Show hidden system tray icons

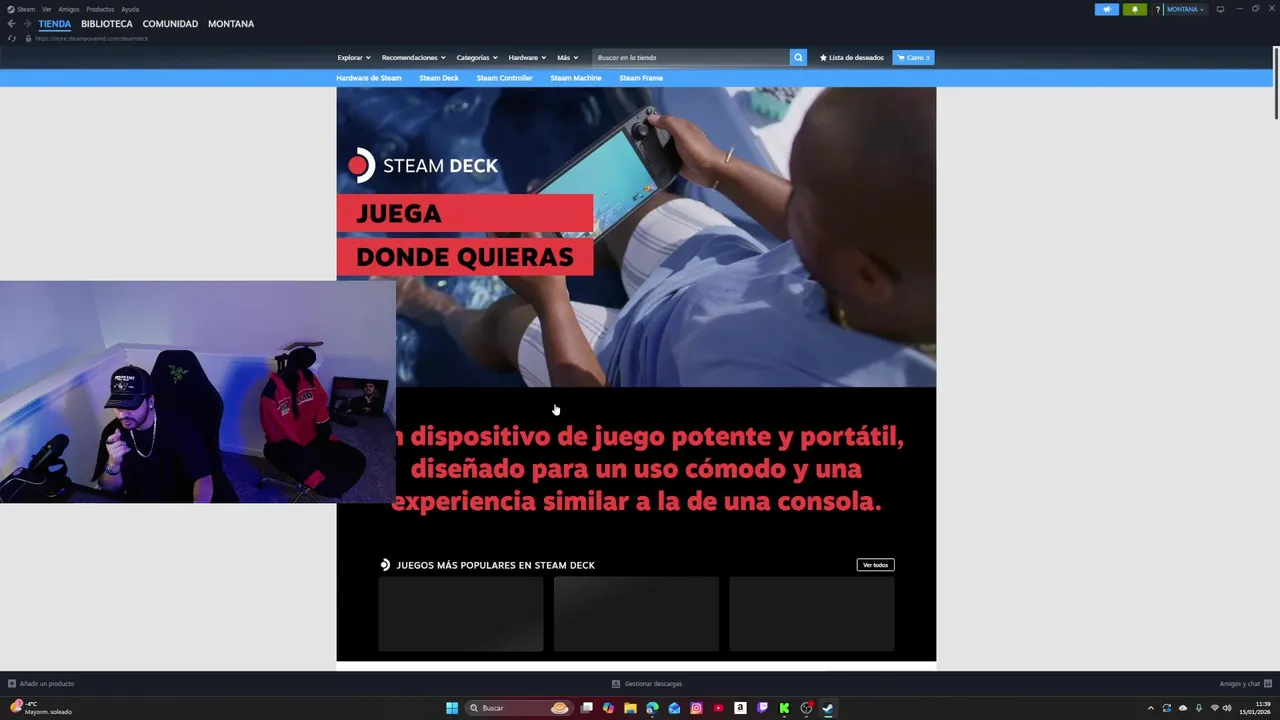pyautogui.click(x=1150, y=708)
